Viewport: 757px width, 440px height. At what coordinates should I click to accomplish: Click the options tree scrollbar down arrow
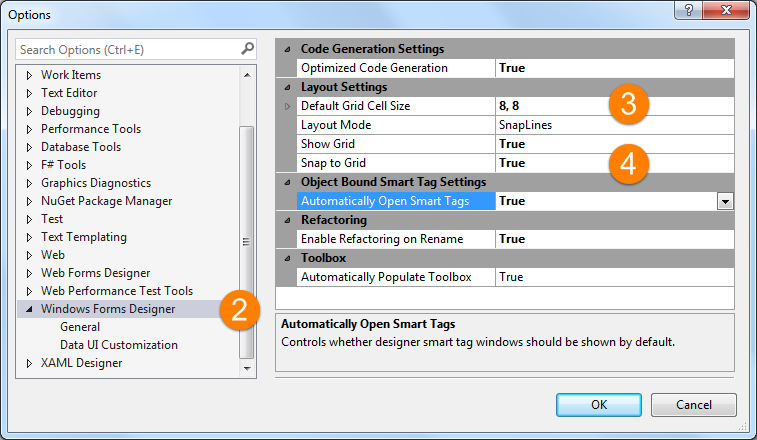[246, 369]
